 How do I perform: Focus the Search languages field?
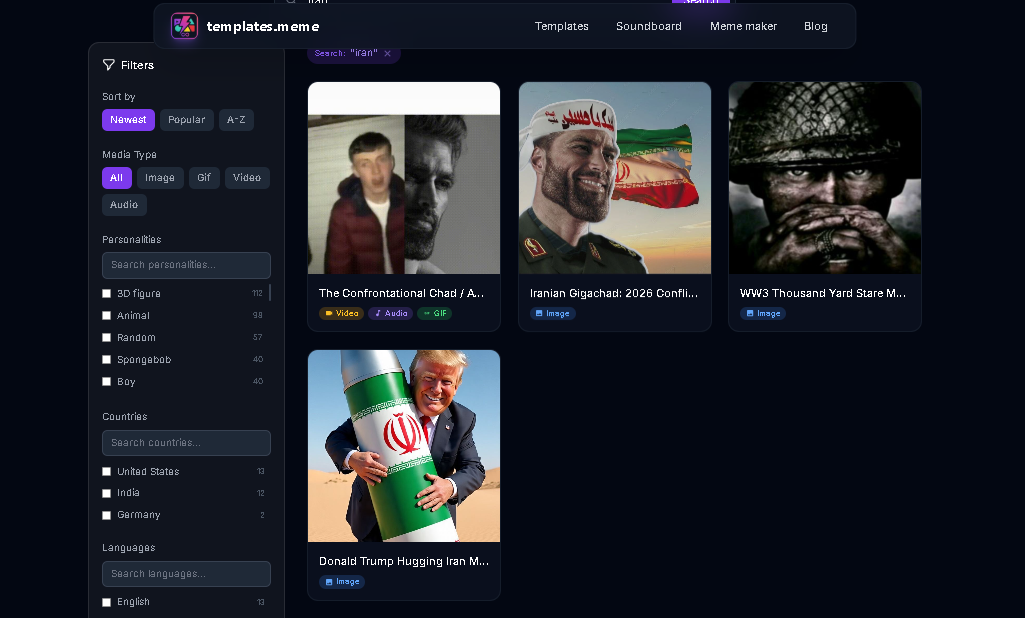(186, 574)
